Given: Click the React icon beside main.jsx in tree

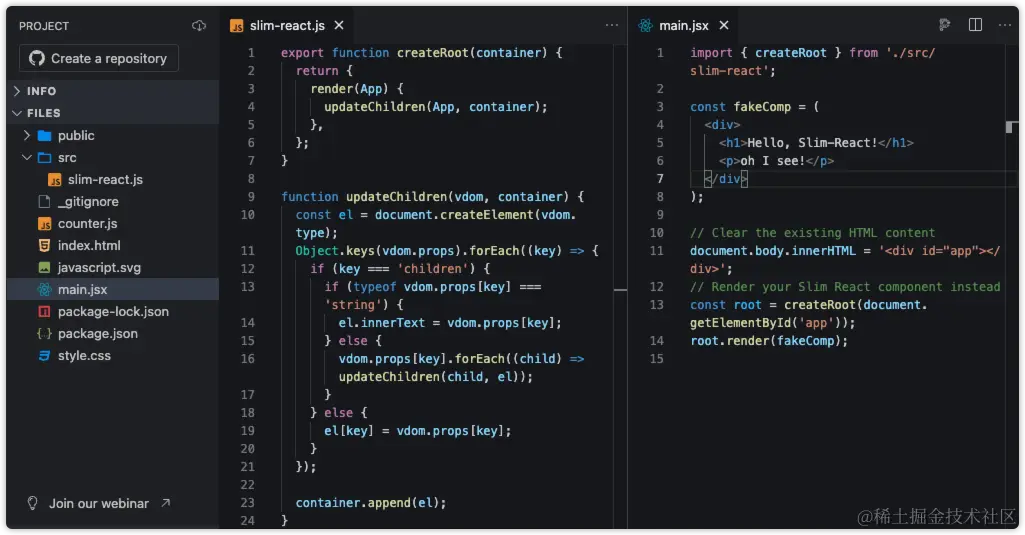Looking at the screenshot, I should 44,290.
